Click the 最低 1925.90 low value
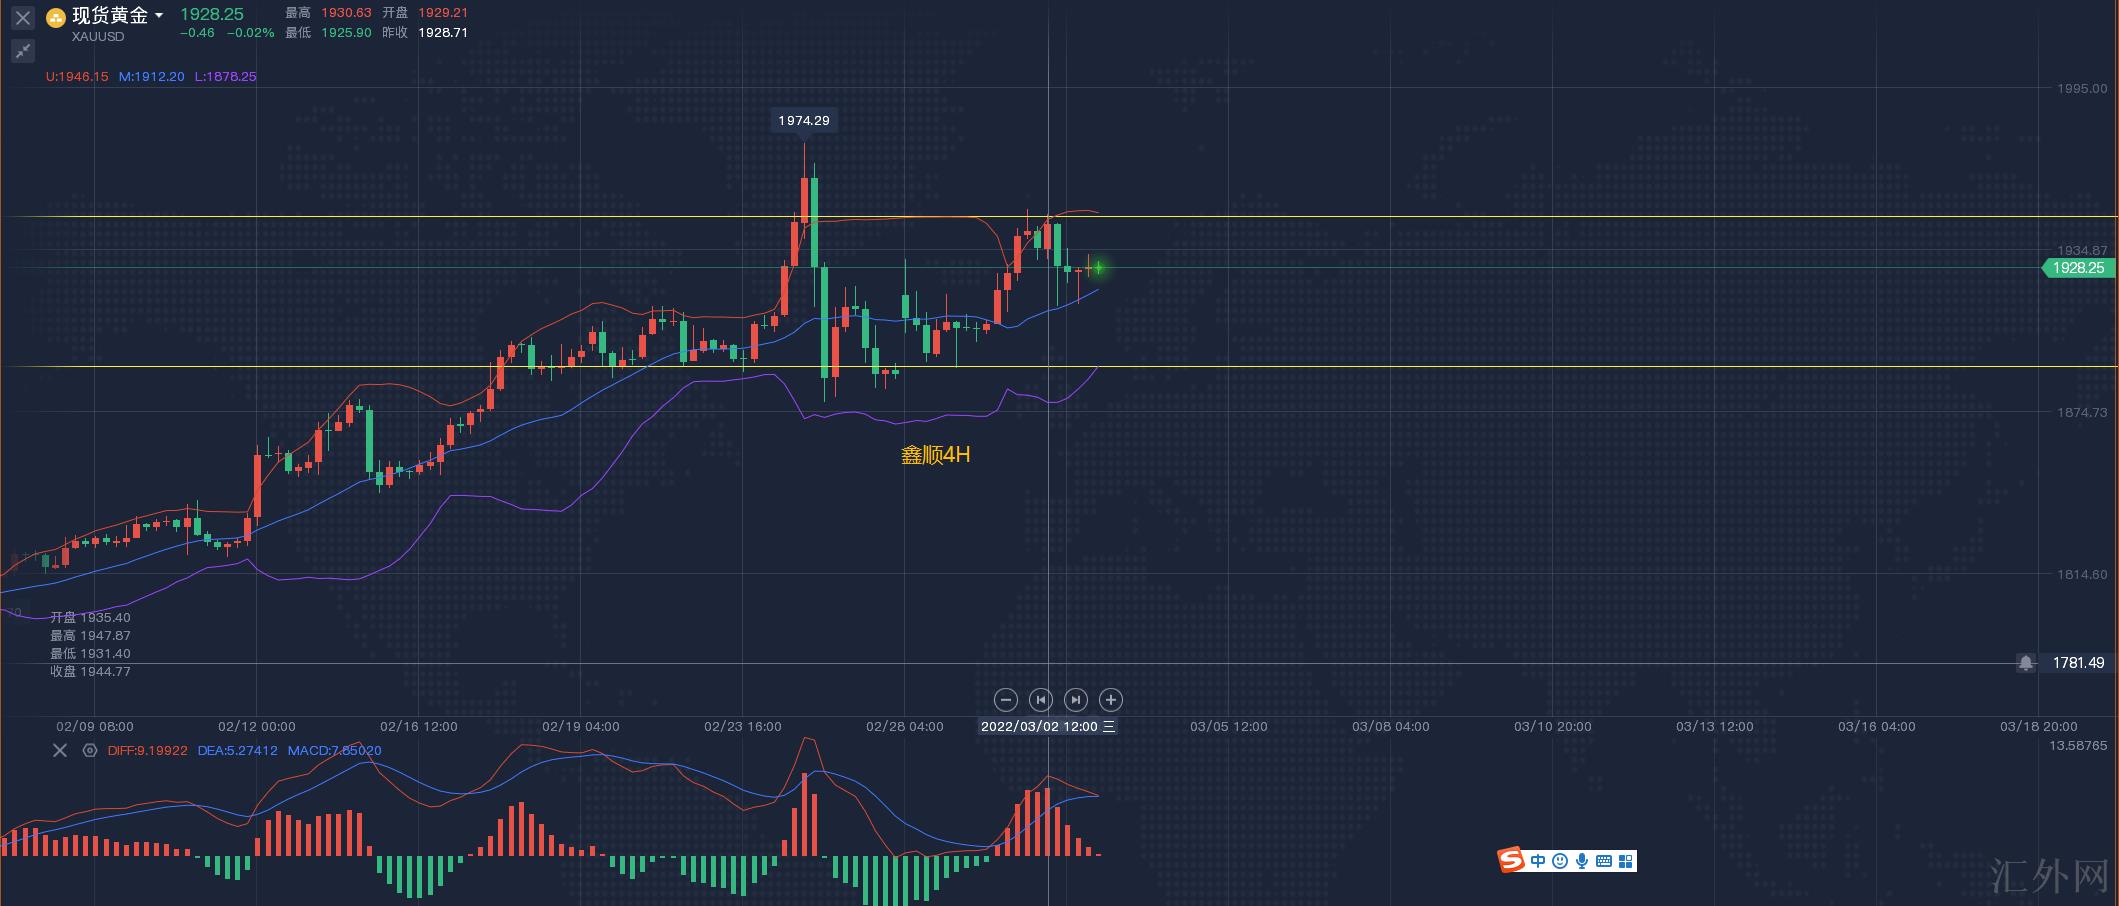2119x906 pixels. (328, 33)
